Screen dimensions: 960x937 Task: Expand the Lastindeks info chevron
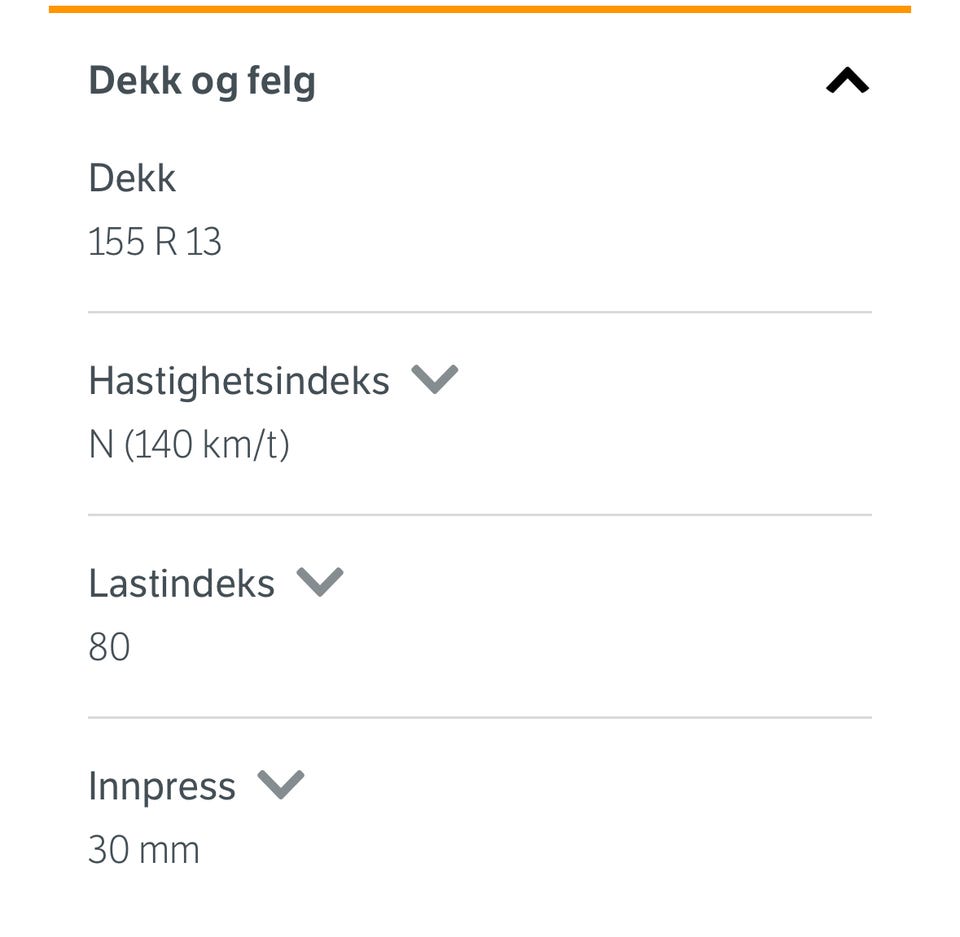tap(320, 582)
